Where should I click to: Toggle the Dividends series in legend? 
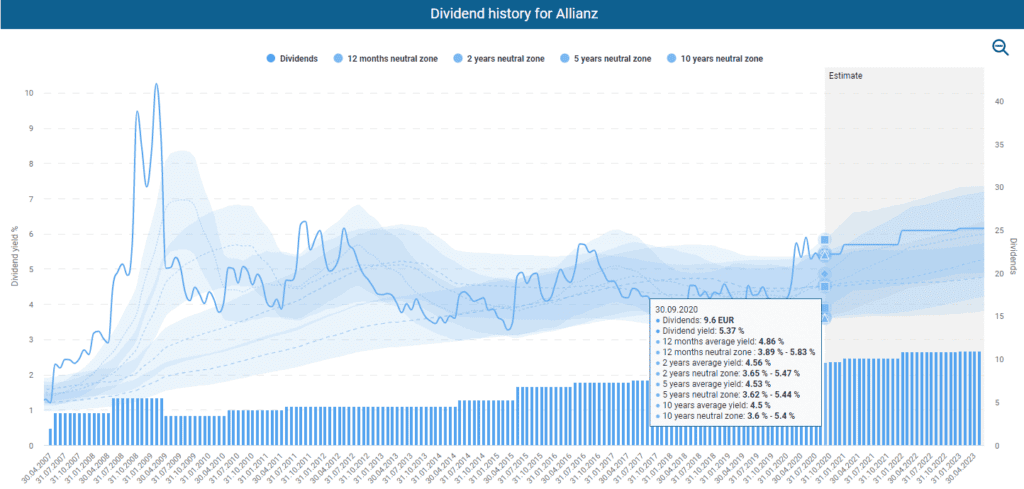coord(292,58)
